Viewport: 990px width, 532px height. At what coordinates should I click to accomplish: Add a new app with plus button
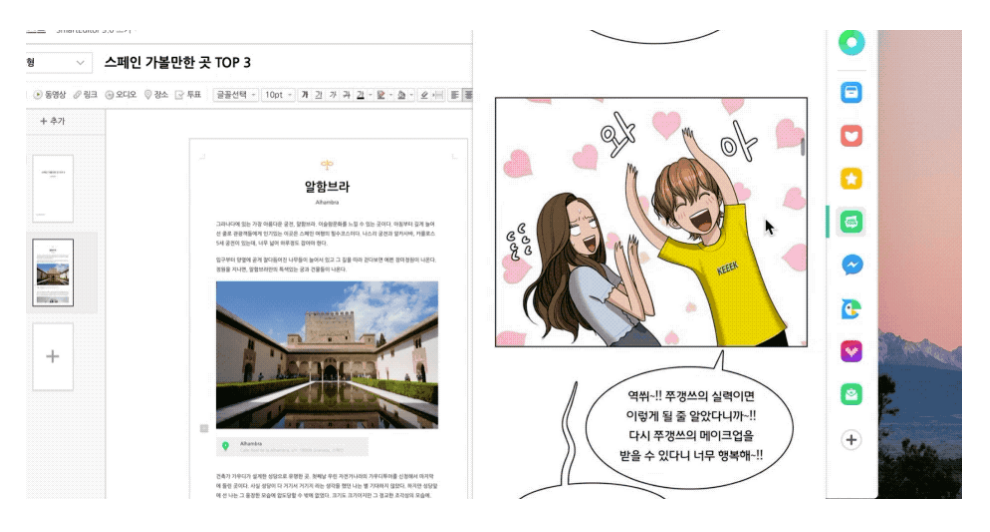(x=851, y=440)
